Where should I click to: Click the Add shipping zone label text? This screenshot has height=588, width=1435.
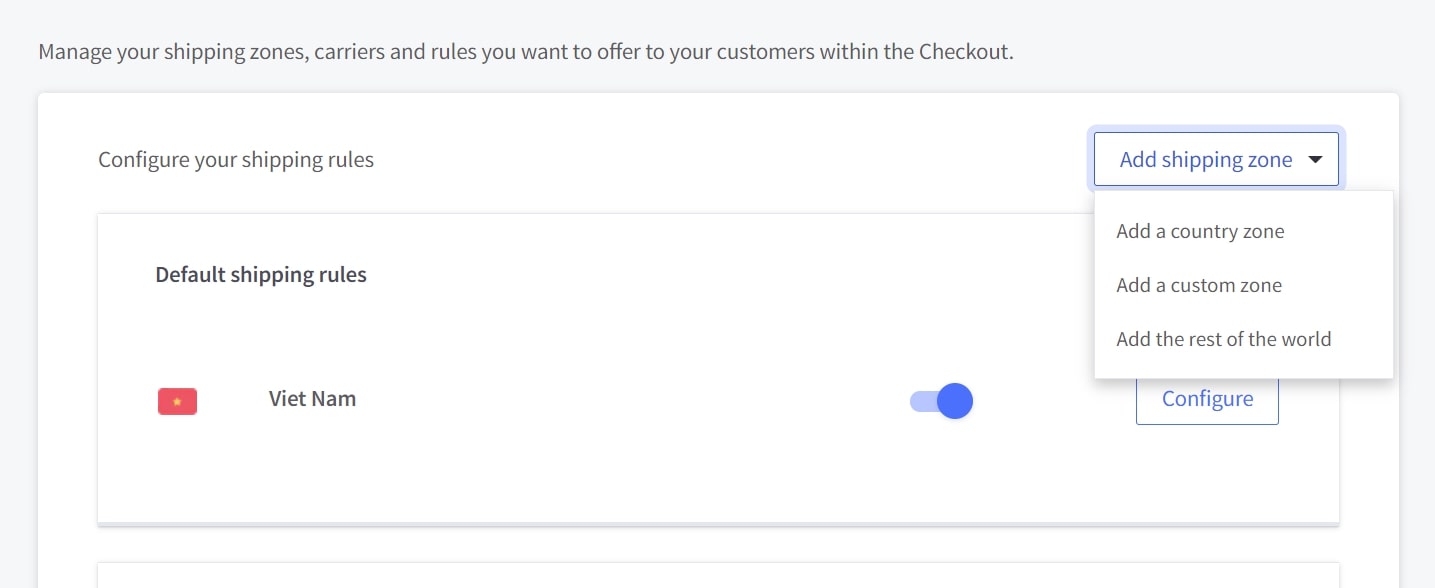(1205, 160)
